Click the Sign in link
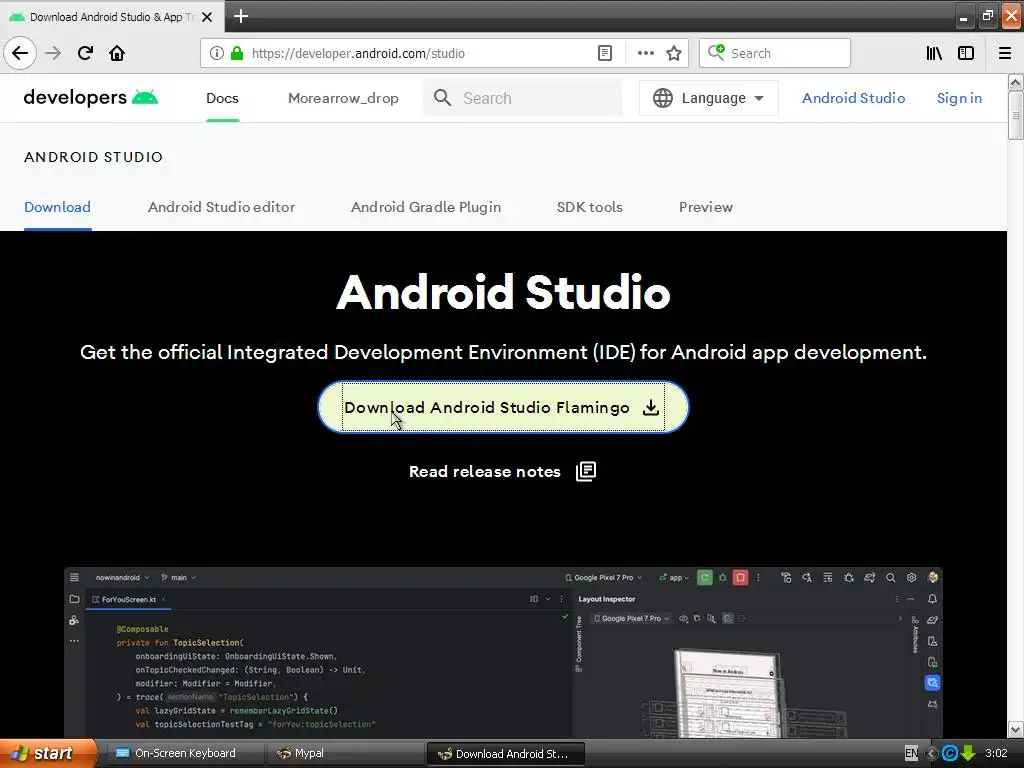This screenshot has width=1024, height=768. [959, 98]
